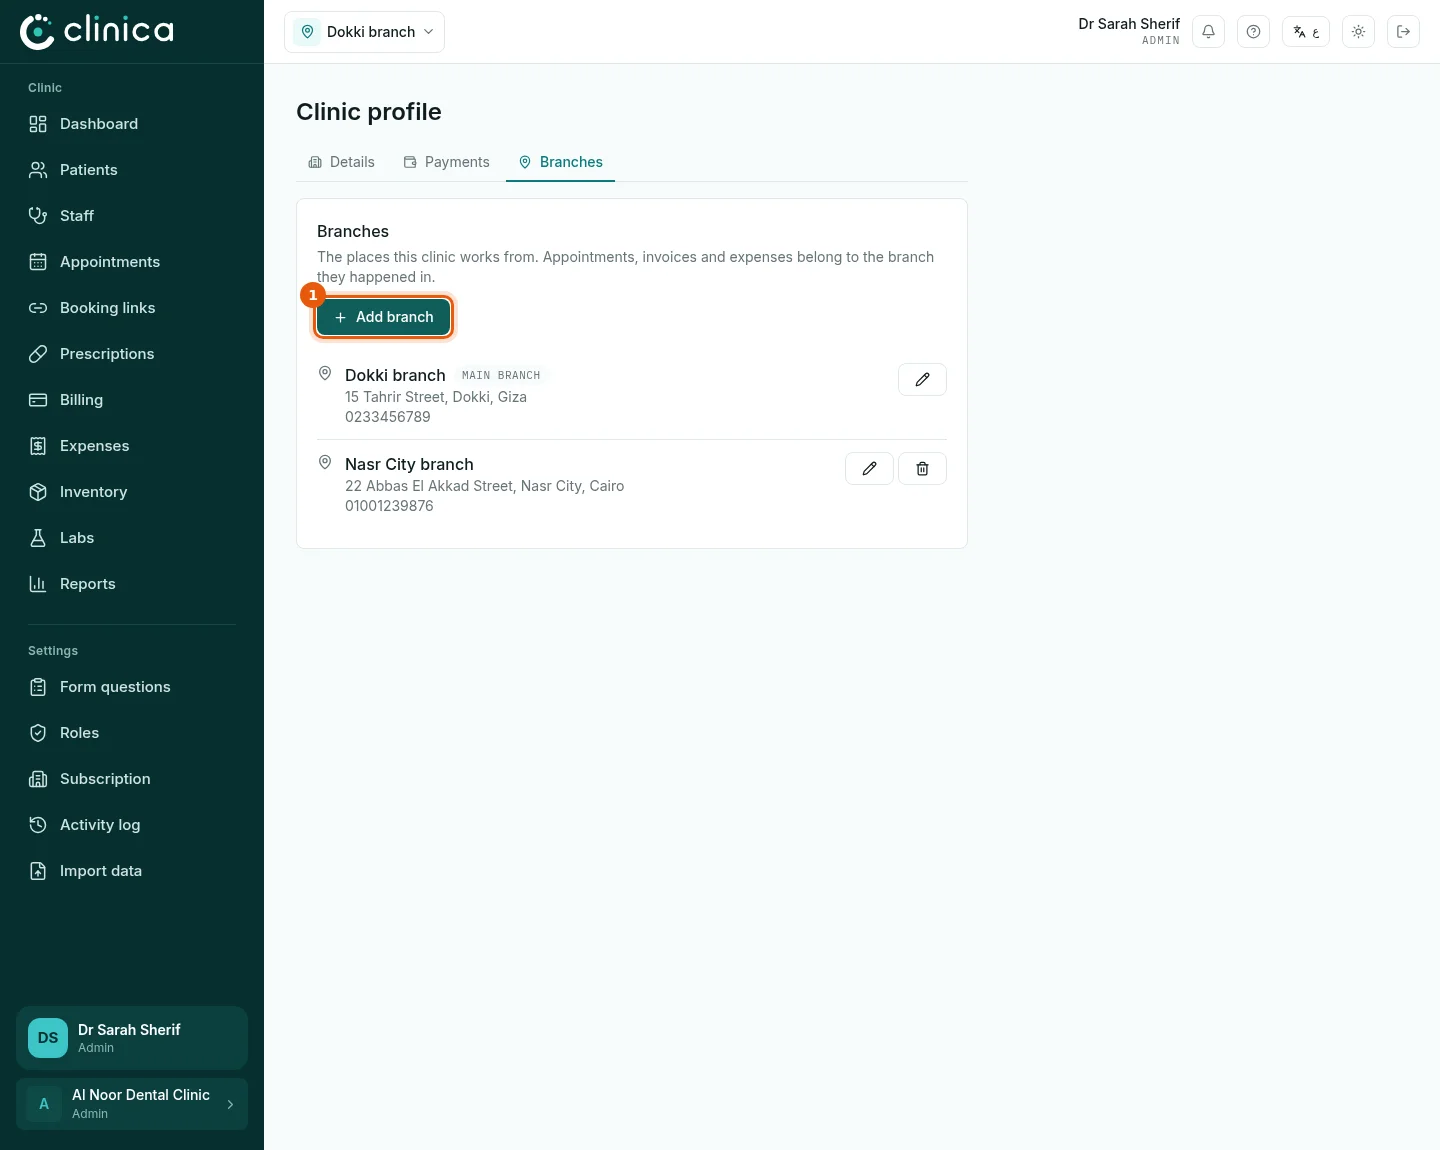Go to Inventory
Viewport: 1440px width, 1150px height.
coord(132,492)
